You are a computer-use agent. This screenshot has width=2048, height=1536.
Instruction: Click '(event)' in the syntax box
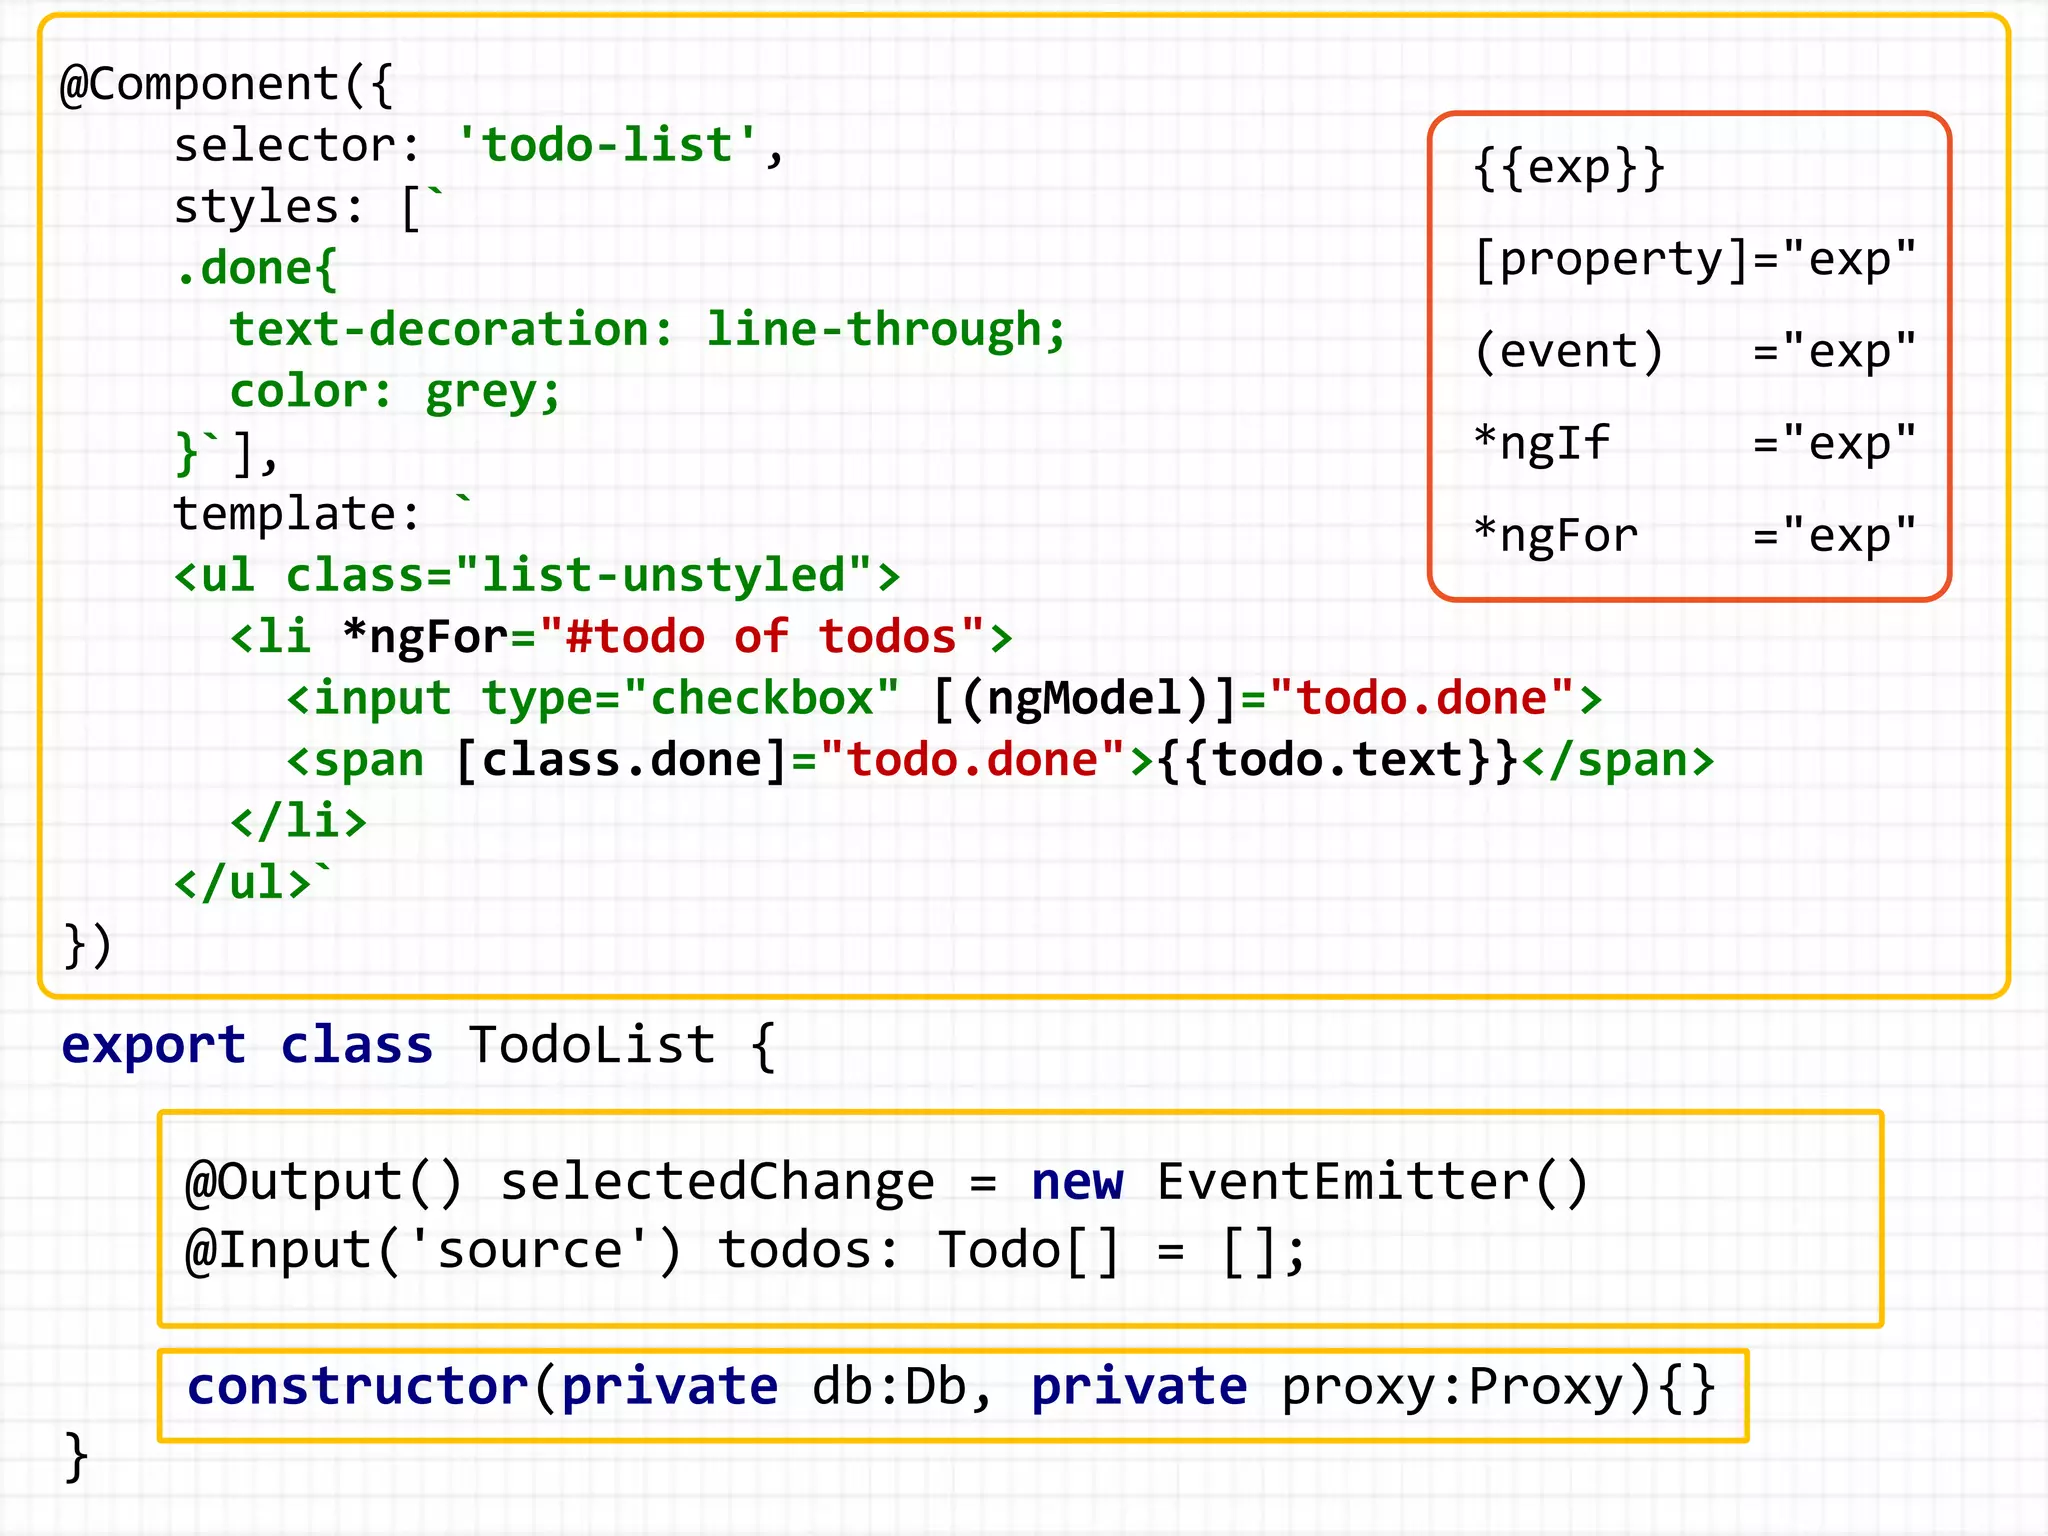[x=1569, y=351]
